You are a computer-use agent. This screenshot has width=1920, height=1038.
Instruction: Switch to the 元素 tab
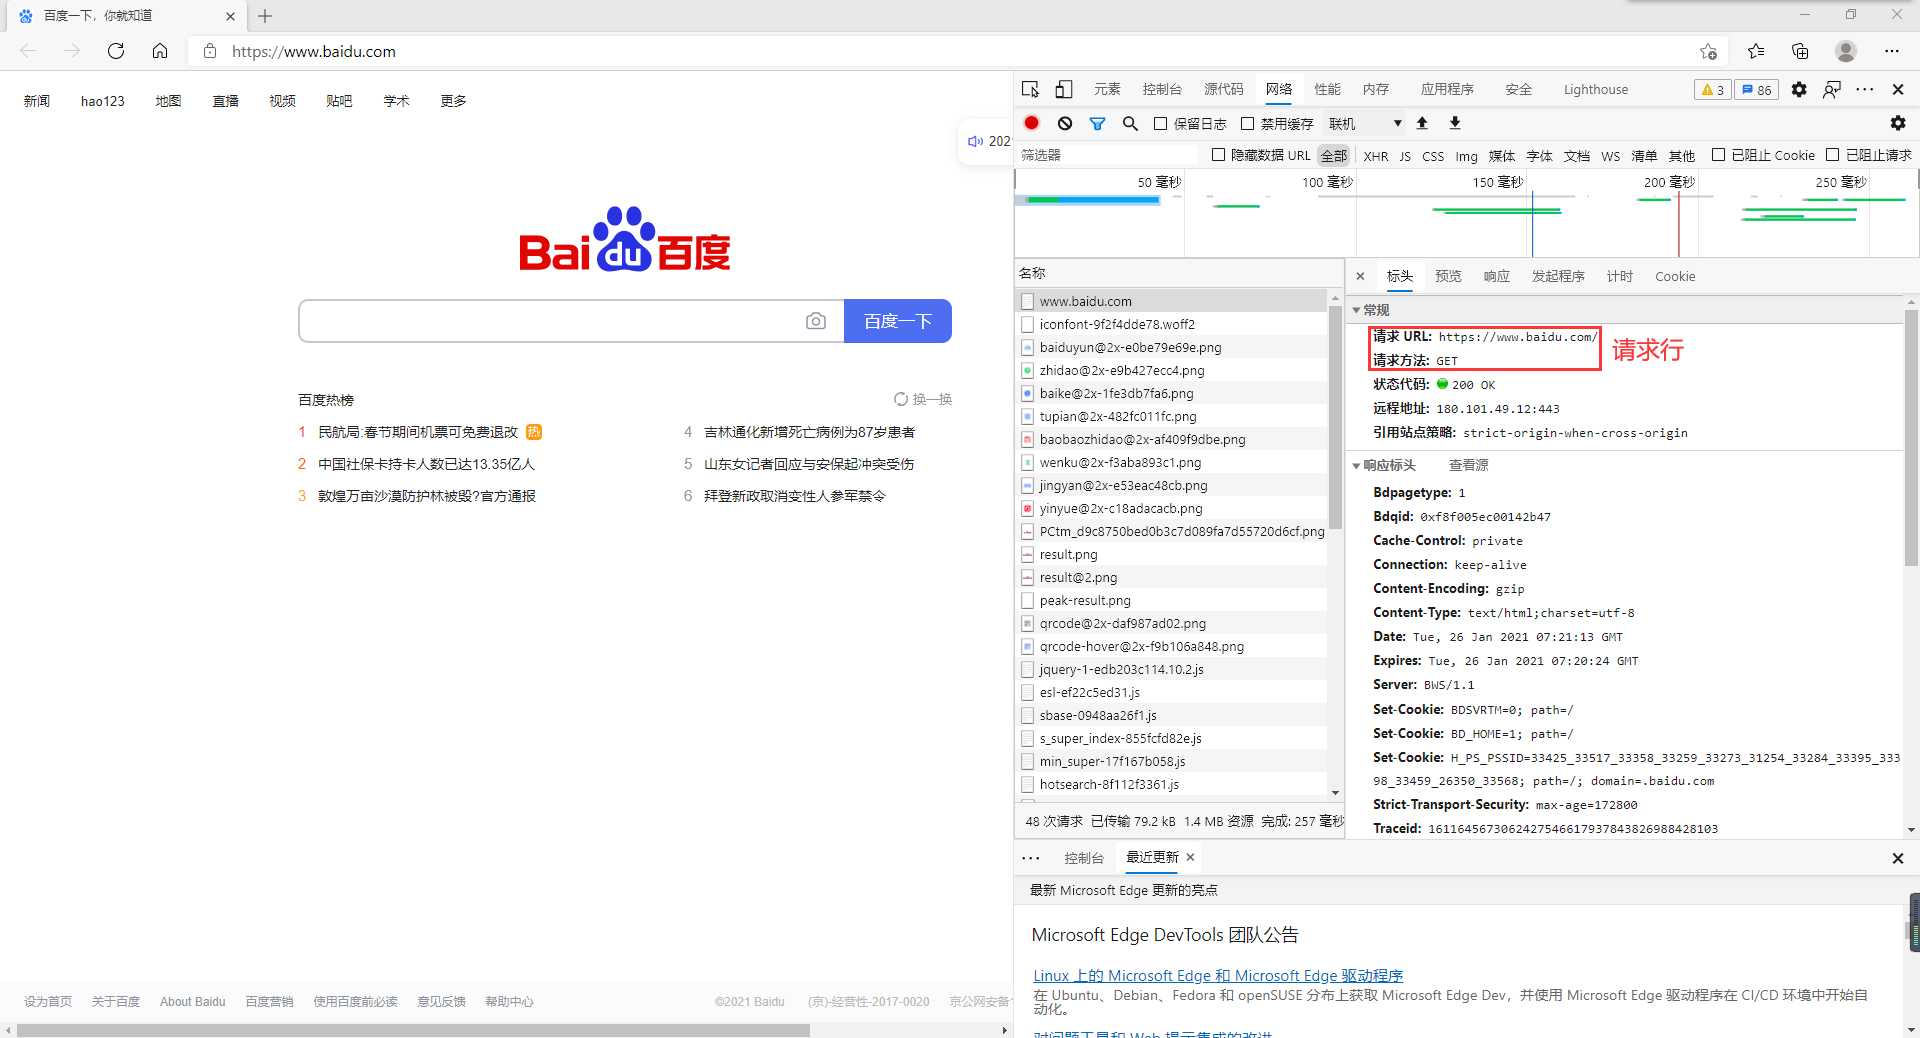click(x=1107, y=89)
